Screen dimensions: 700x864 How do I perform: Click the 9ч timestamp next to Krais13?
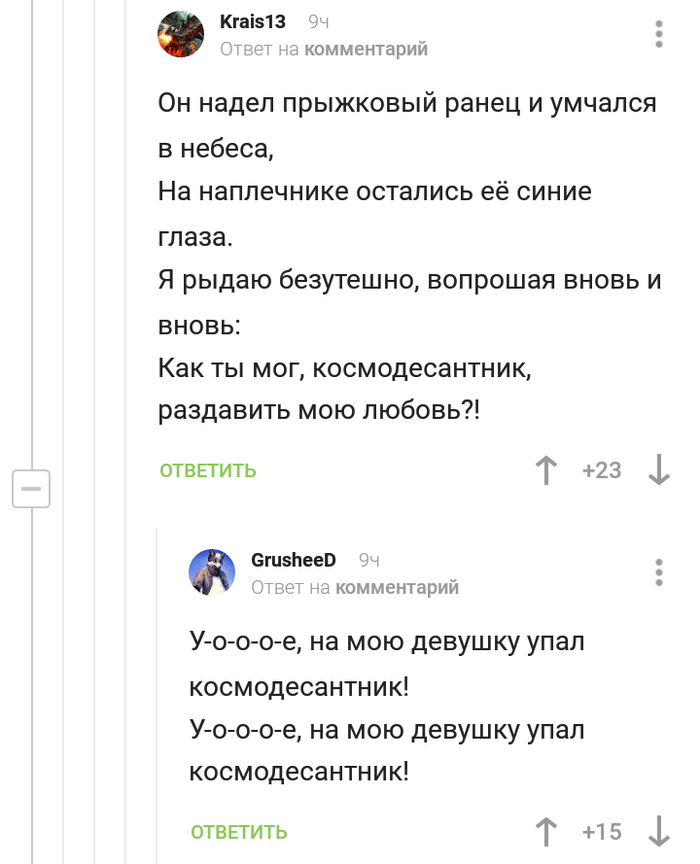point(319,22)
